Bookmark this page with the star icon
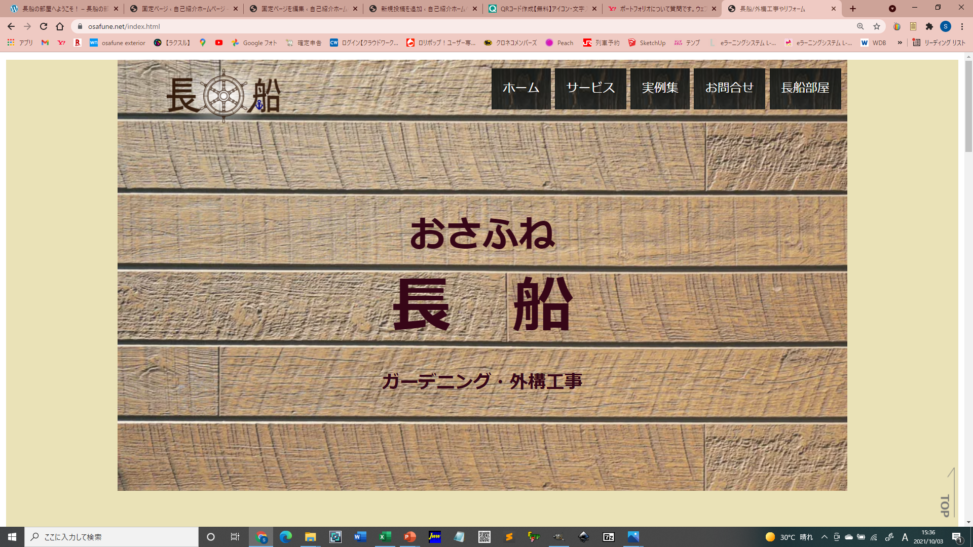 [x=877, y=27]
